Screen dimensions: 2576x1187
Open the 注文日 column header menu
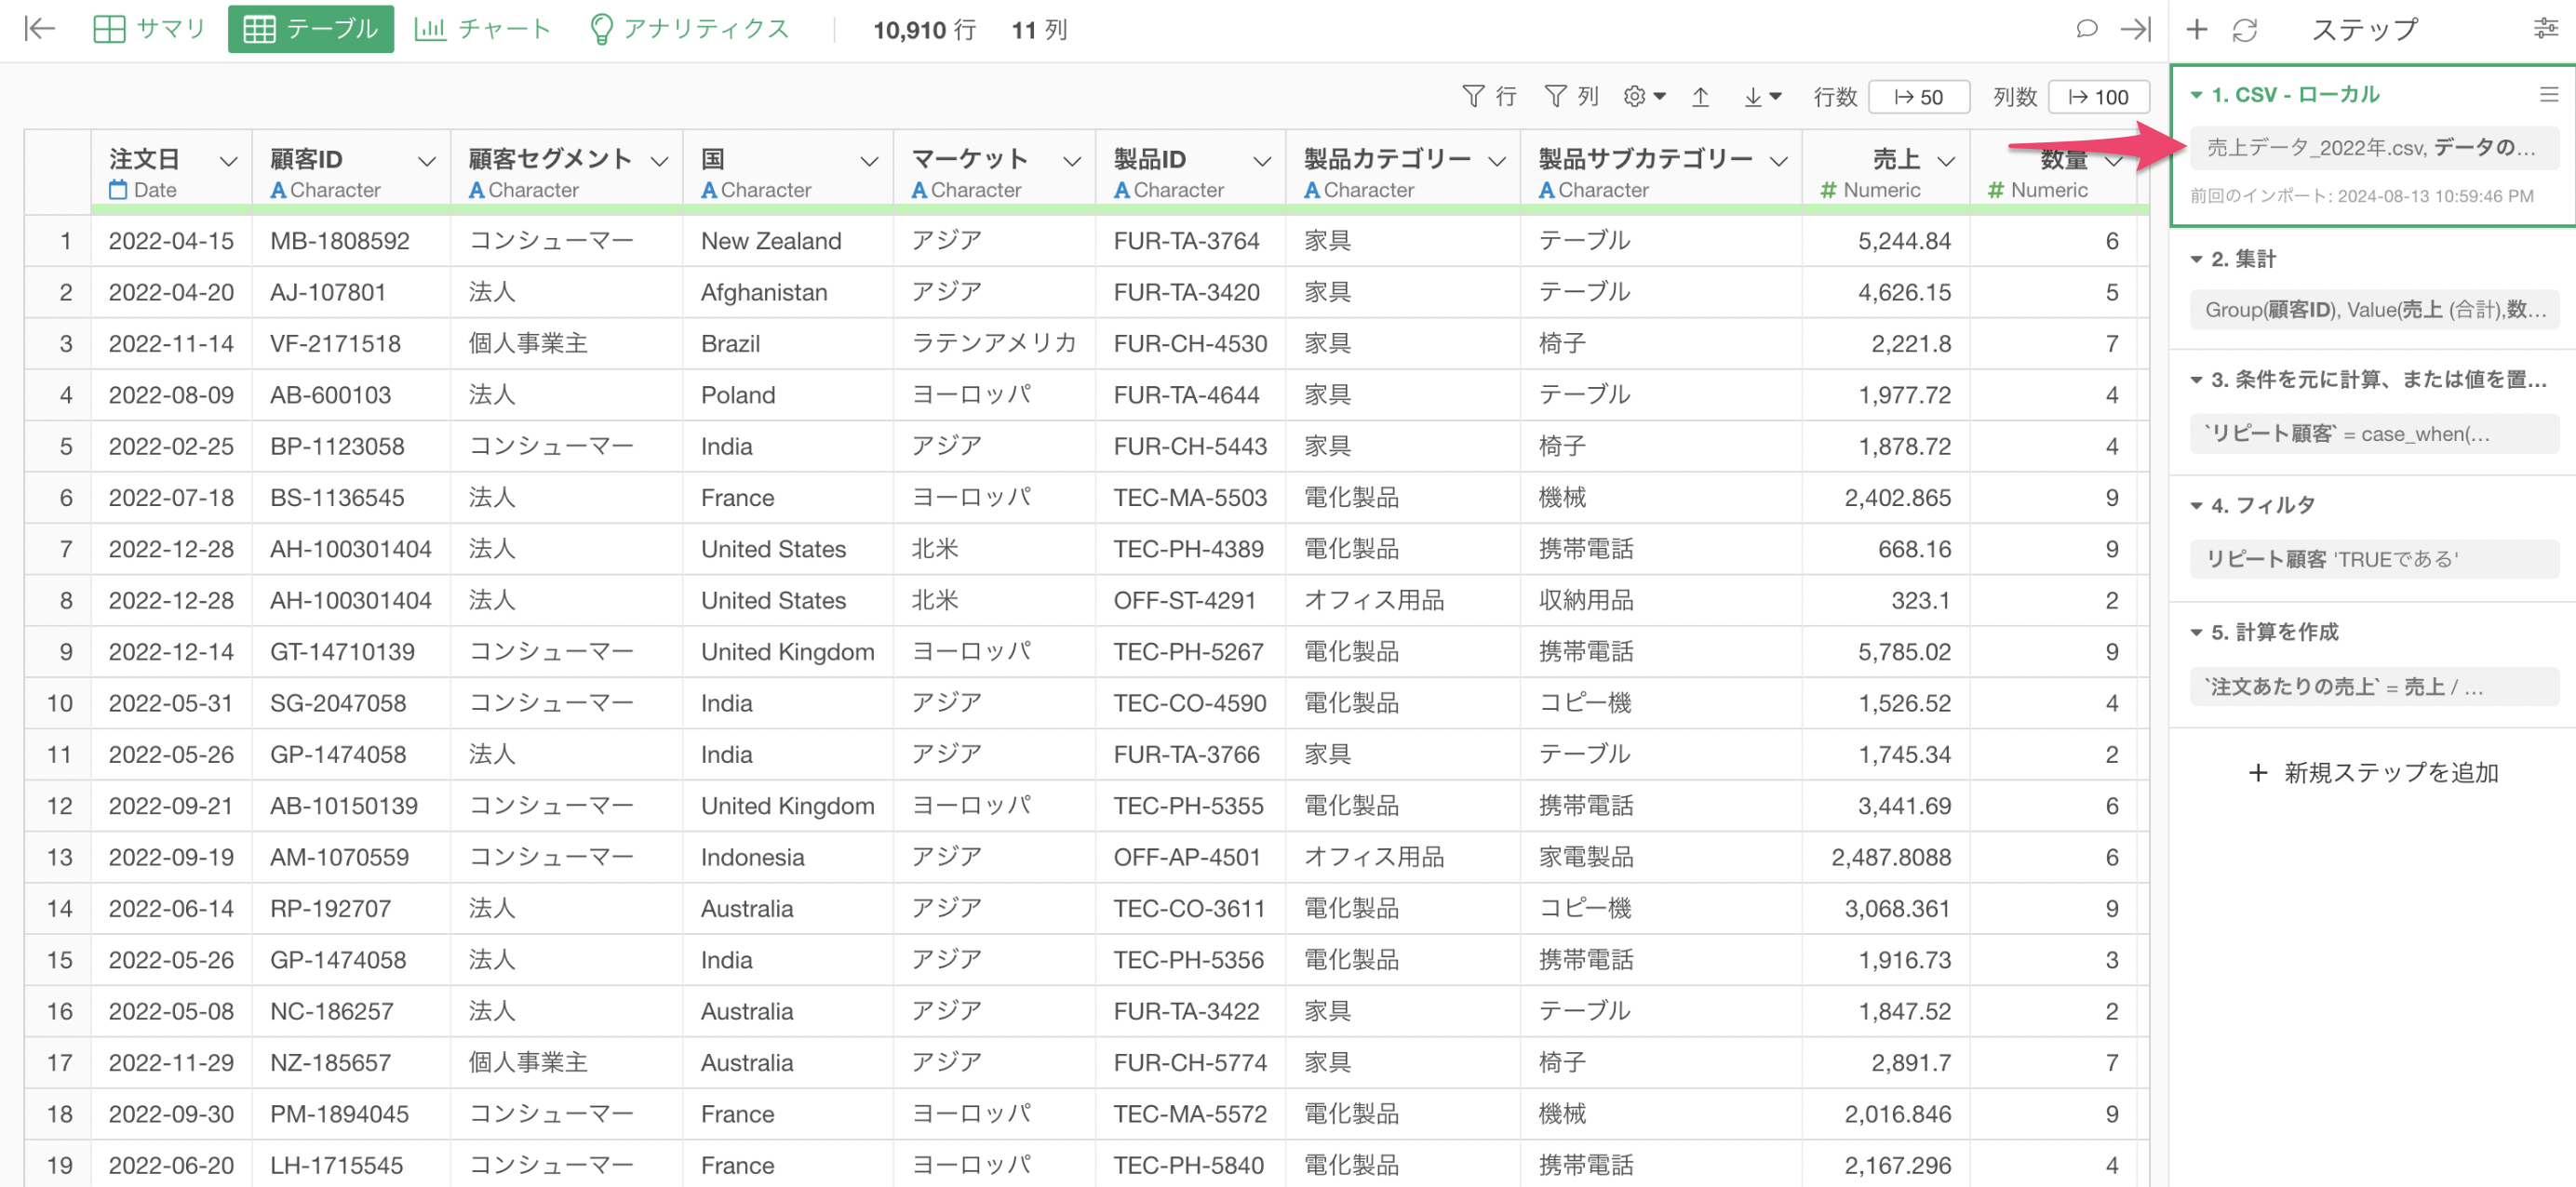click(x=228, y=161)
